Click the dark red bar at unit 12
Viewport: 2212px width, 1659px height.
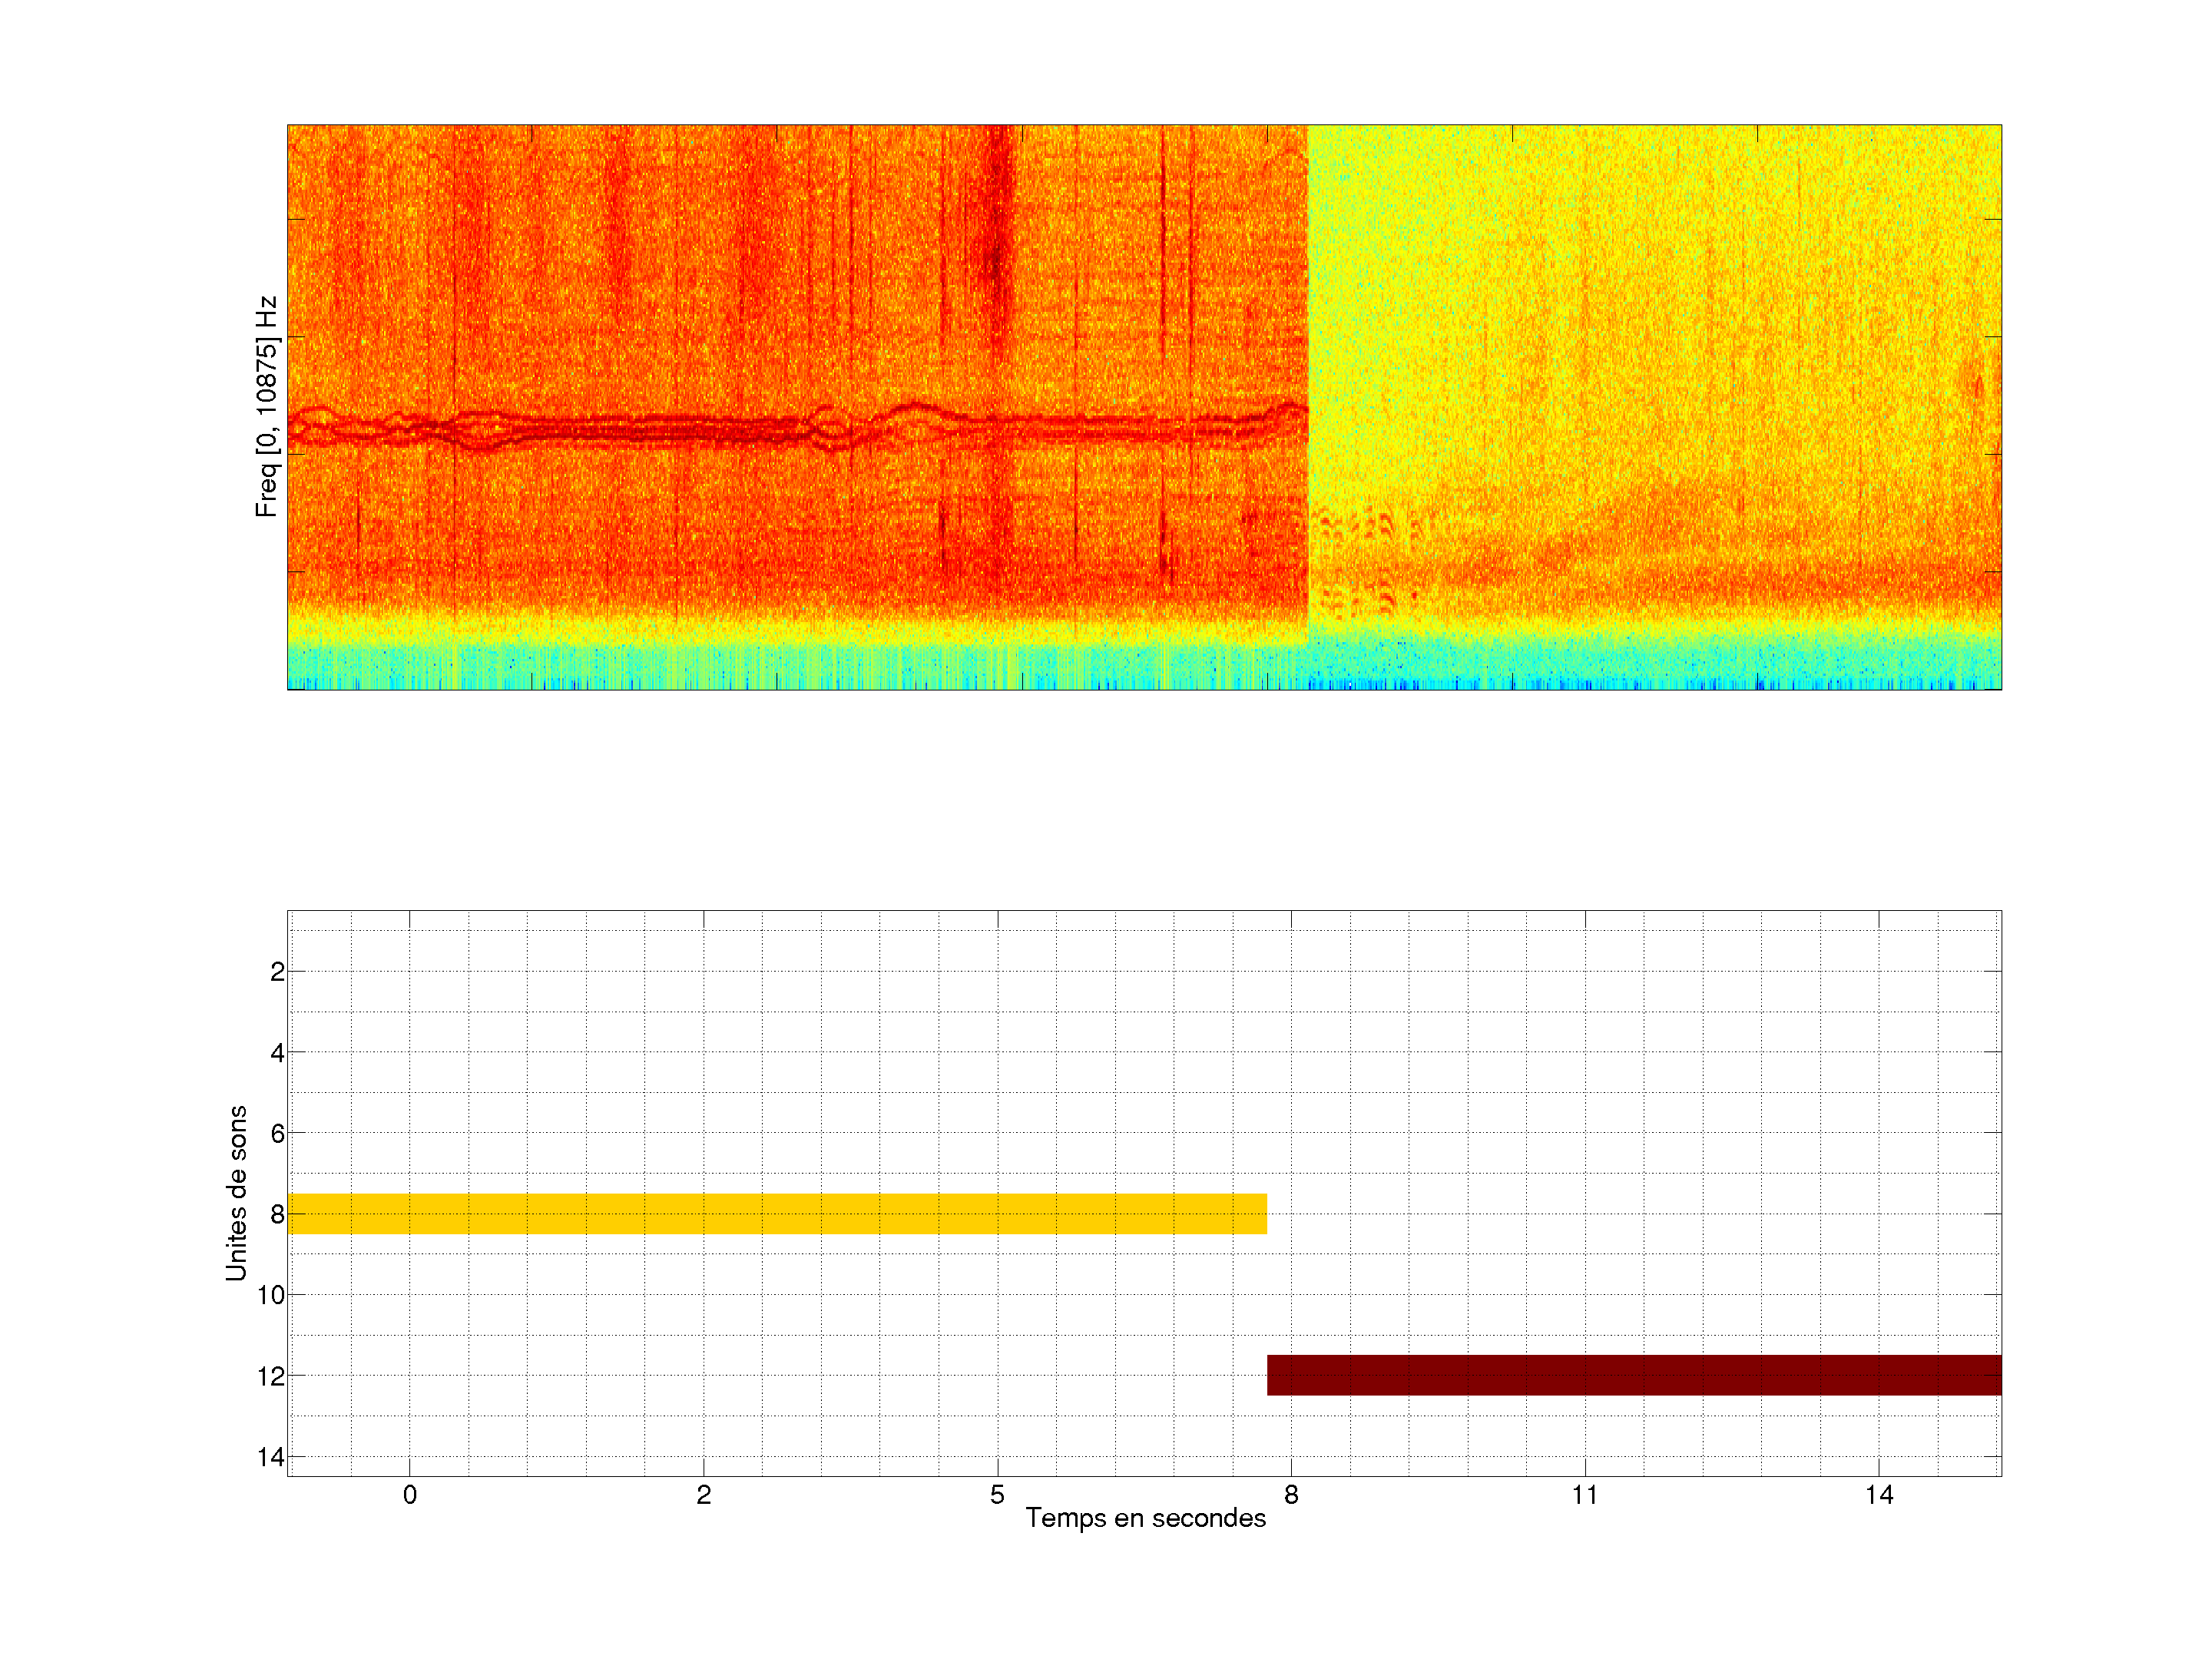click(1633, 1374)
